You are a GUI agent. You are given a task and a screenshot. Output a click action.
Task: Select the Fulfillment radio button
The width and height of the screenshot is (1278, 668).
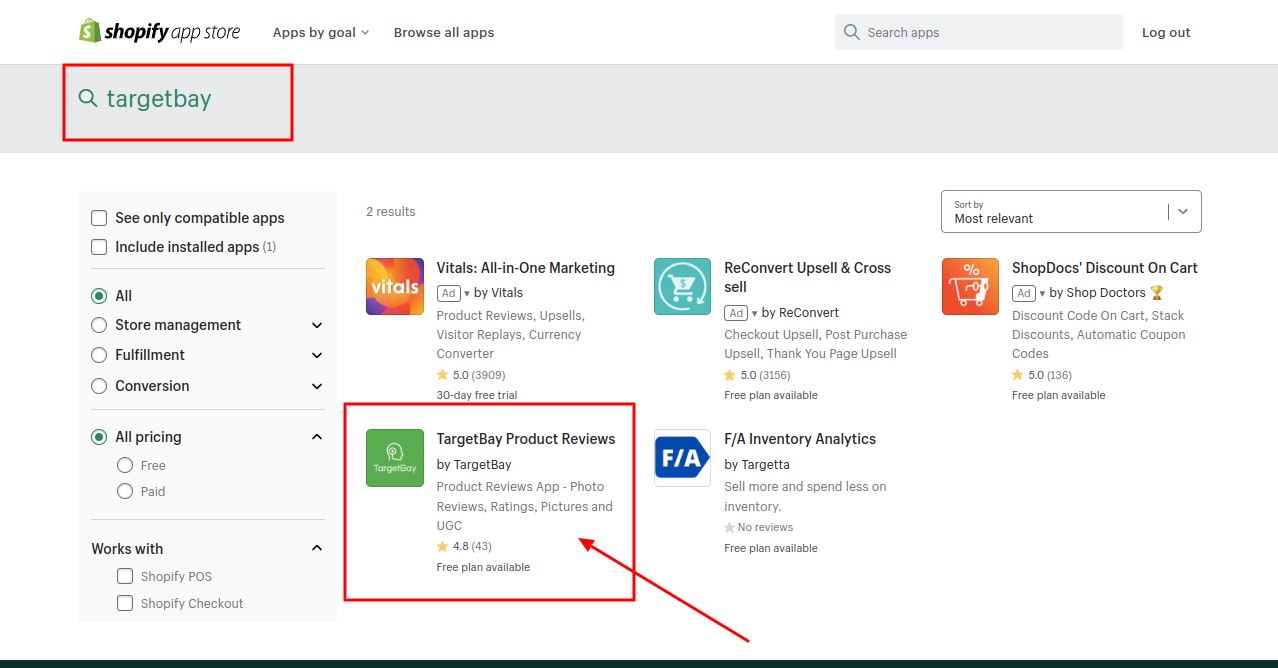click(99, 355)
